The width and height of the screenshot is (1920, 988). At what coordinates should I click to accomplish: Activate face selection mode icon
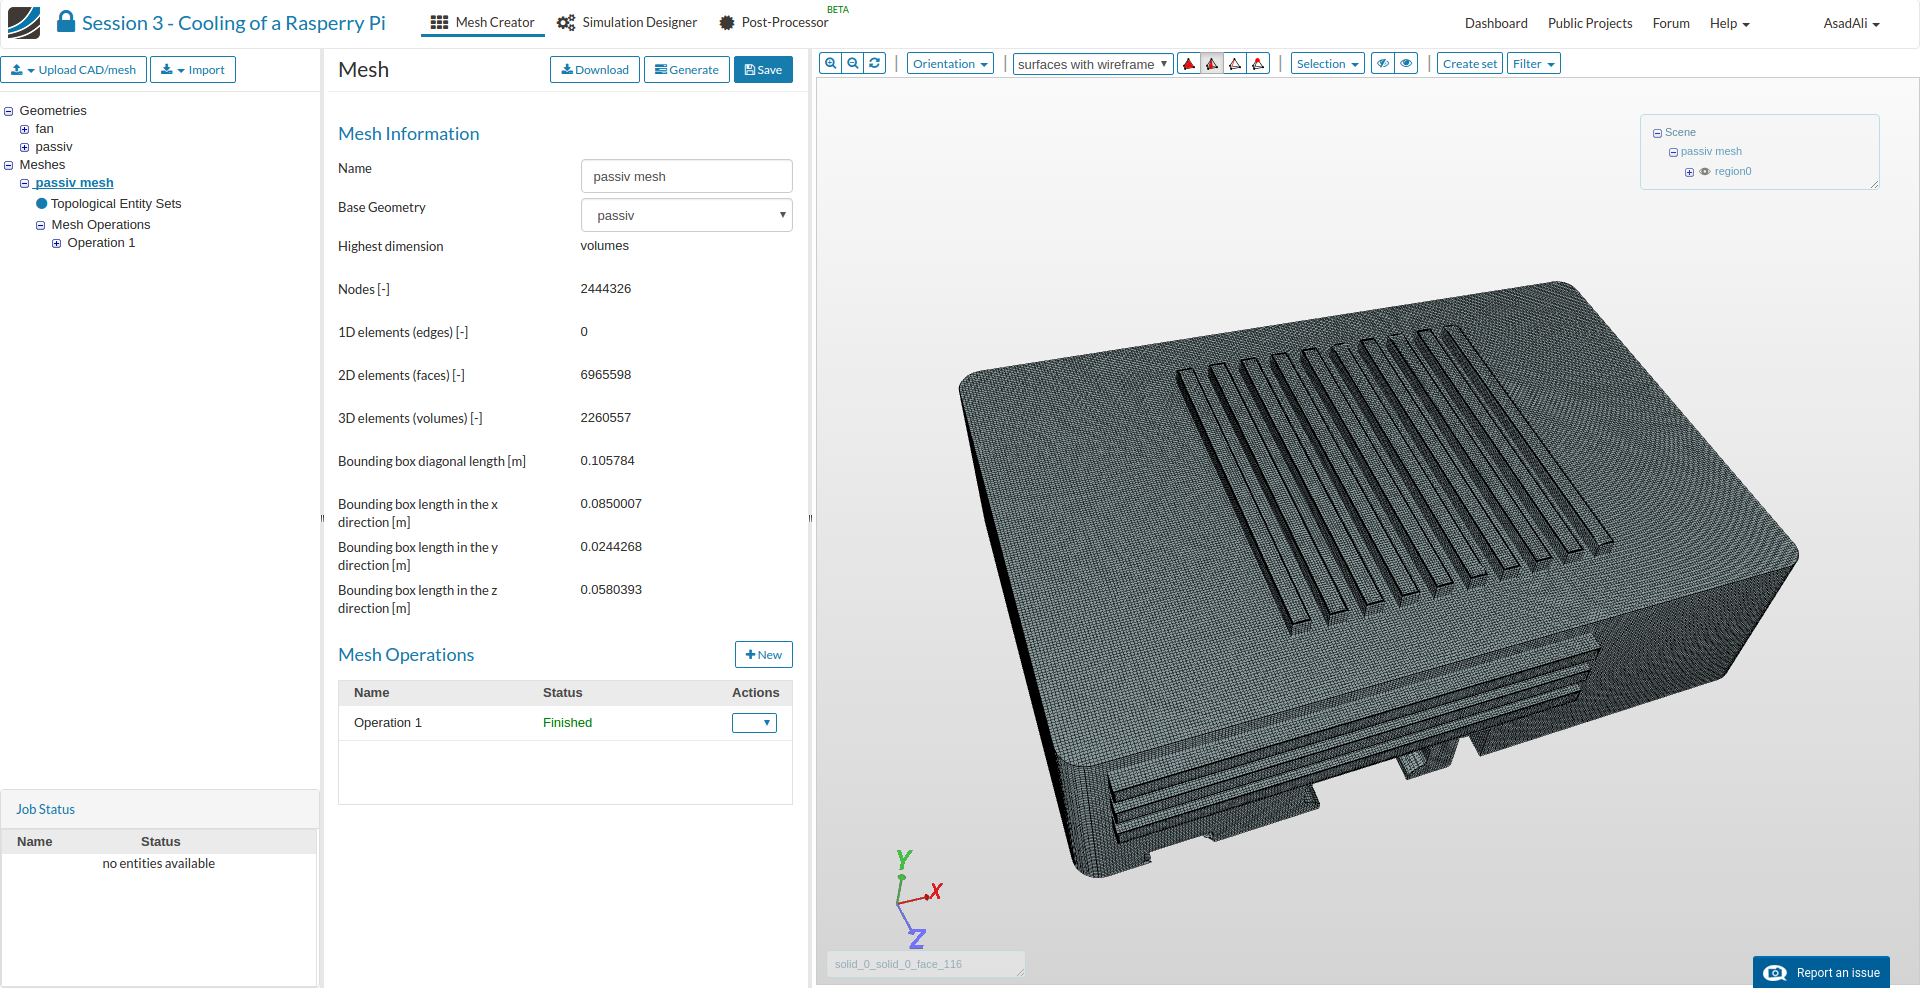click(1212, 64)
